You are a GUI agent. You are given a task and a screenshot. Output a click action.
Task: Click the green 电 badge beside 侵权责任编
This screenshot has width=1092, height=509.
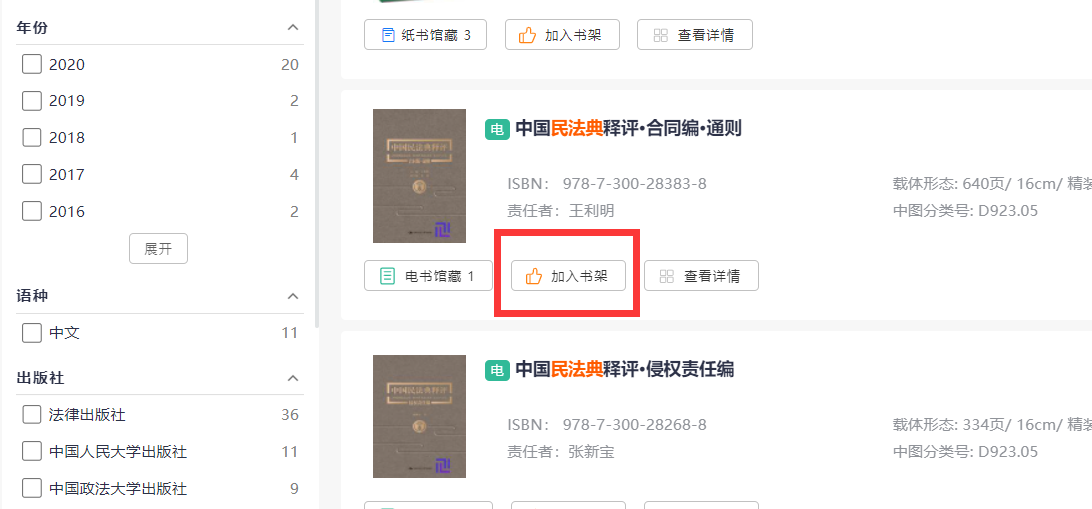coord(497,370)
